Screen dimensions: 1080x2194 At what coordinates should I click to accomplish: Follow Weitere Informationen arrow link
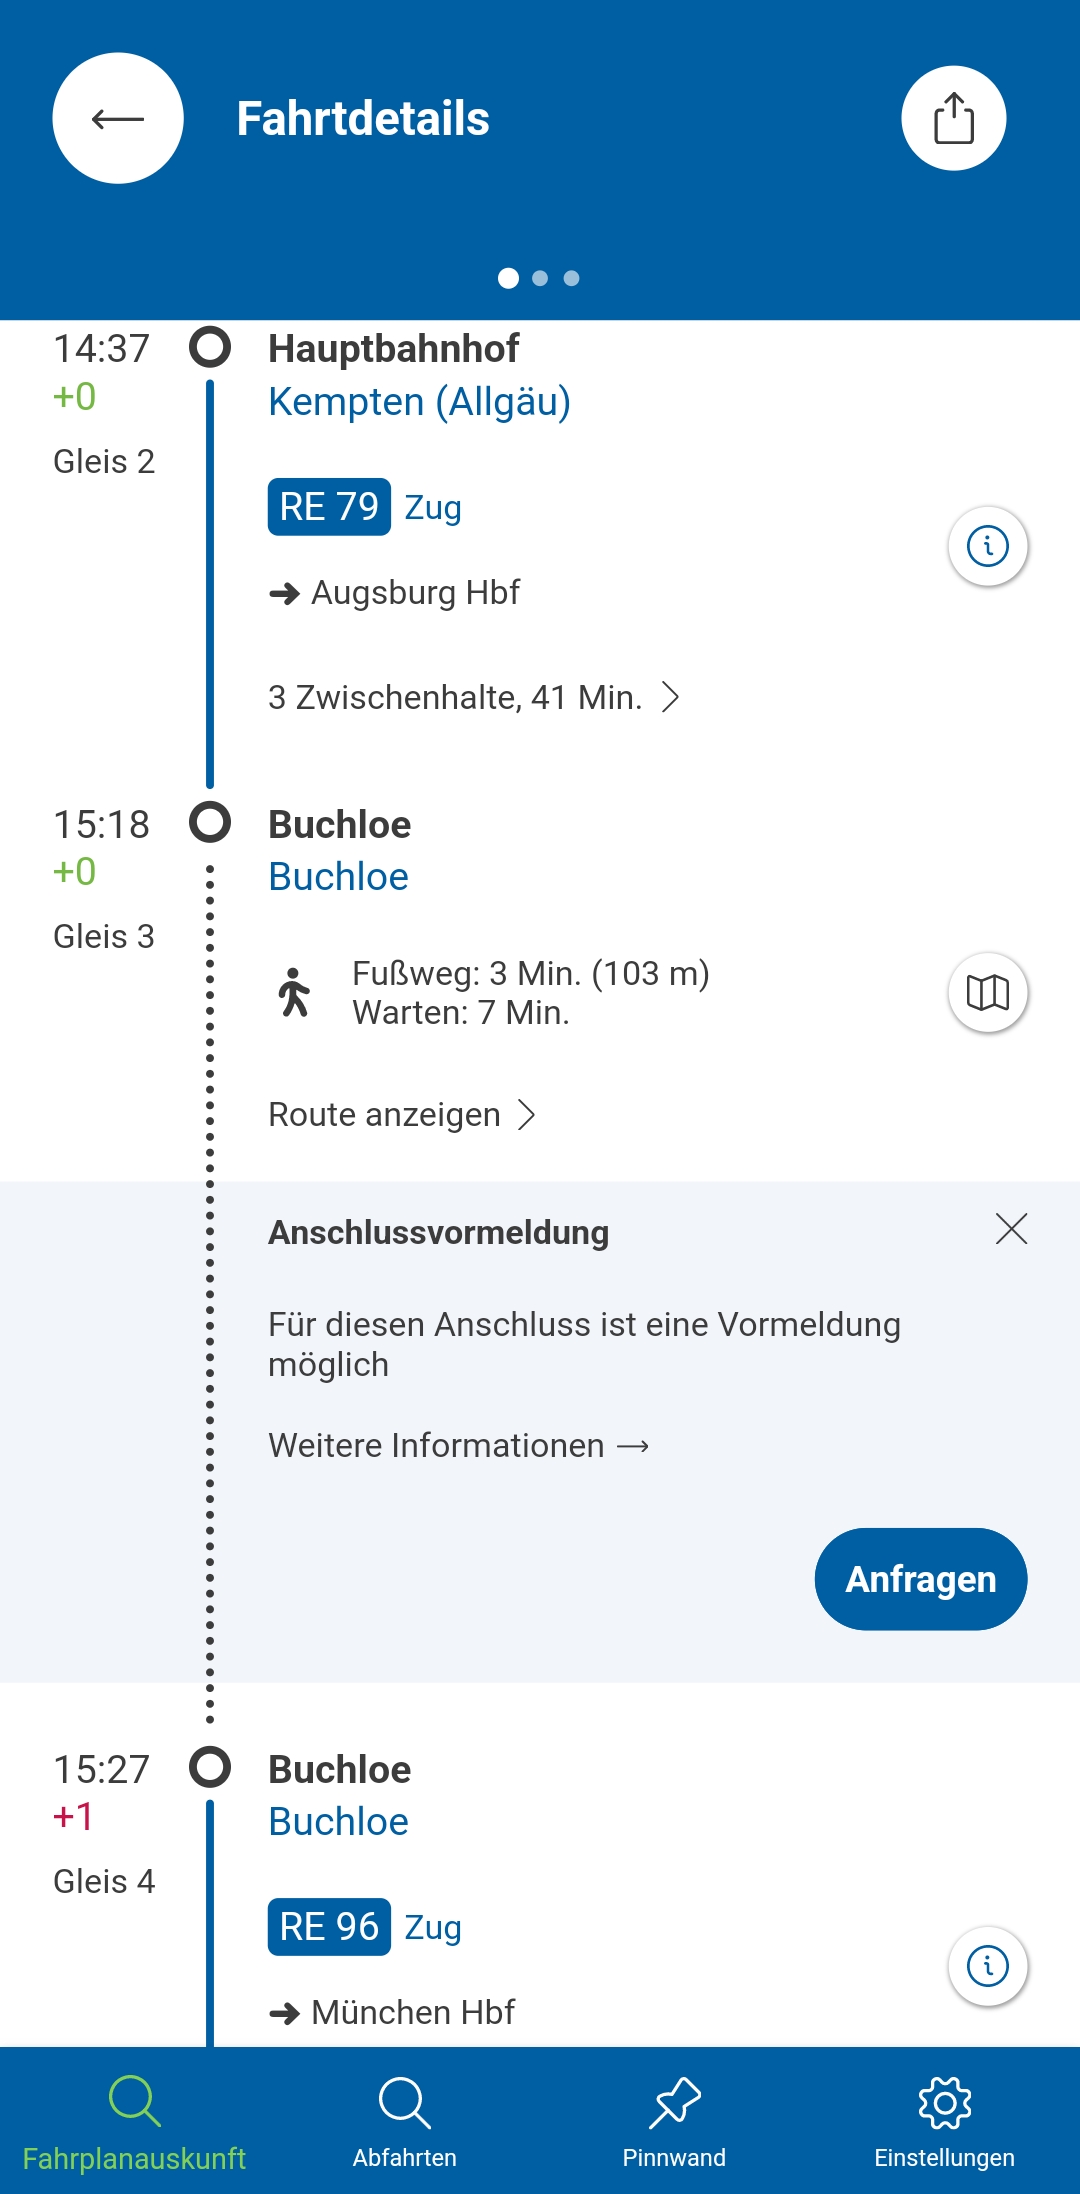pos(458,1445)
